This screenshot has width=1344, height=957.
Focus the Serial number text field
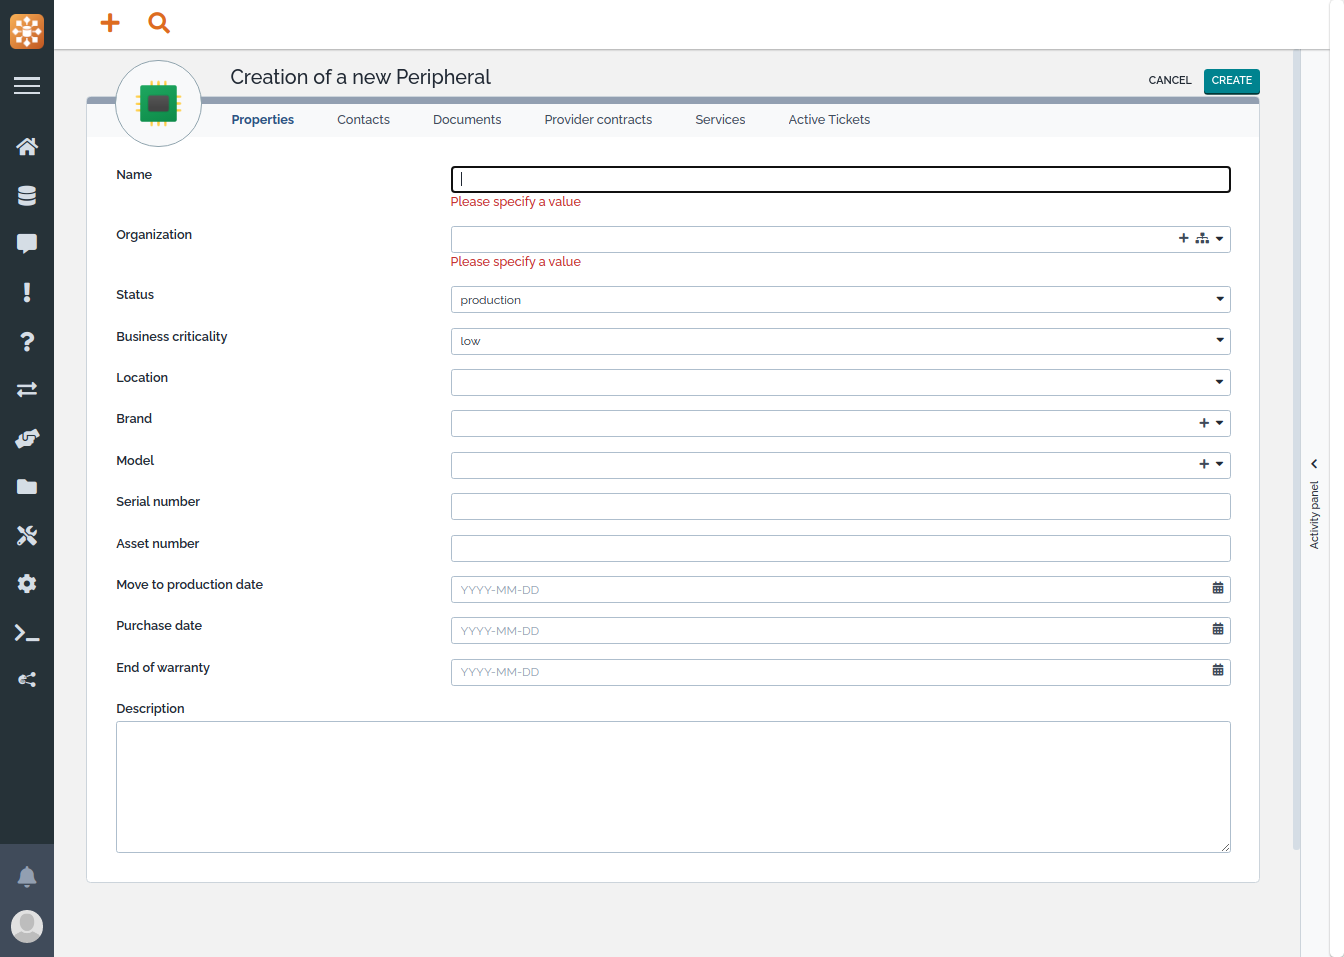point(840,507)
